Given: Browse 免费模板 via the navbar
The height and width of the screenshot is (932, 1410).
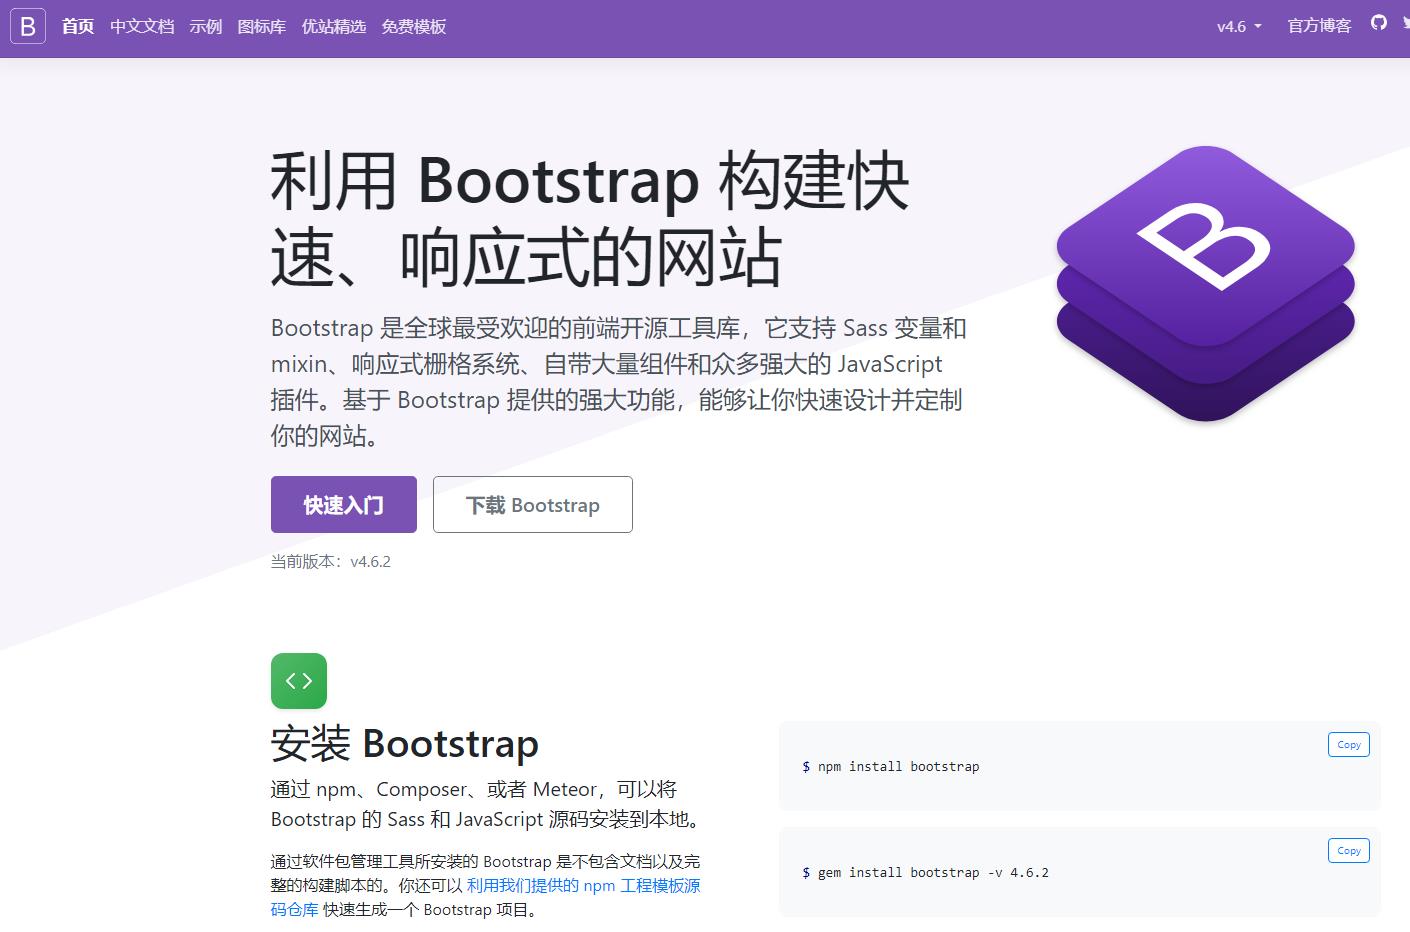Looking at the screenshot, I should [413, 27].
